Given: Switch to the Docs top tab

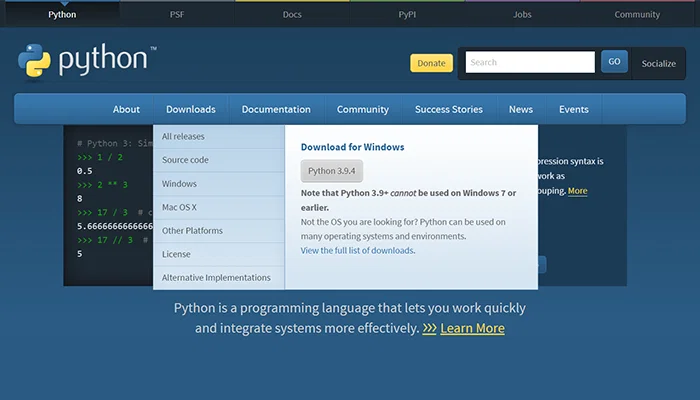Looking at the screenshot, I should (x=292, y=14).
